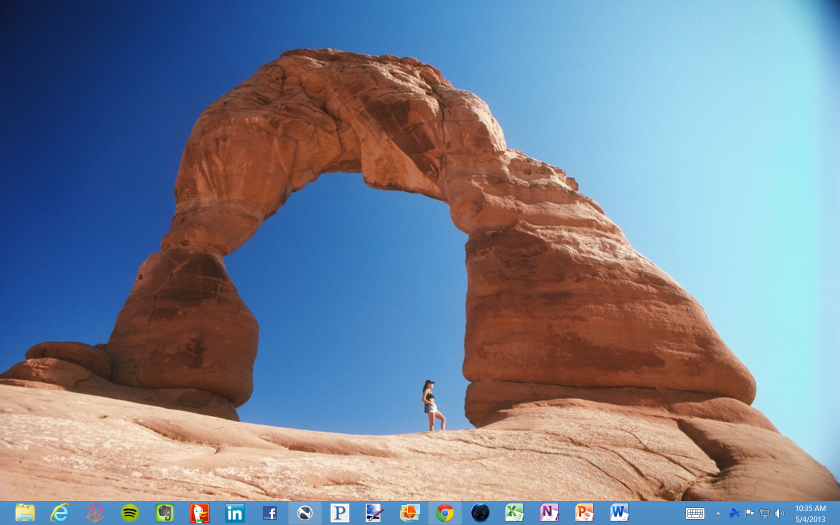Click the dark globe taskbar icon
Image resolution: width=840 pixels, height=525 pixels.
point(480,513)
